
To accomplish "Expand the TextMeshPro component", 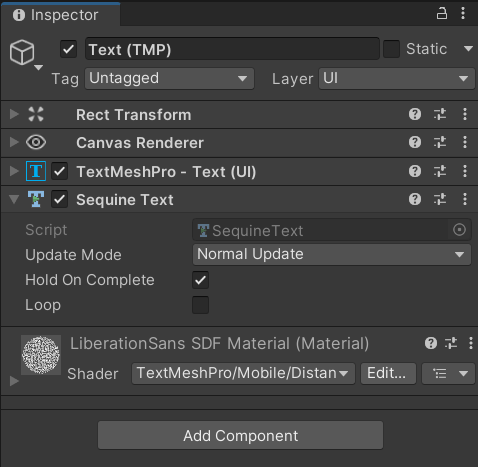I will 14,171.
